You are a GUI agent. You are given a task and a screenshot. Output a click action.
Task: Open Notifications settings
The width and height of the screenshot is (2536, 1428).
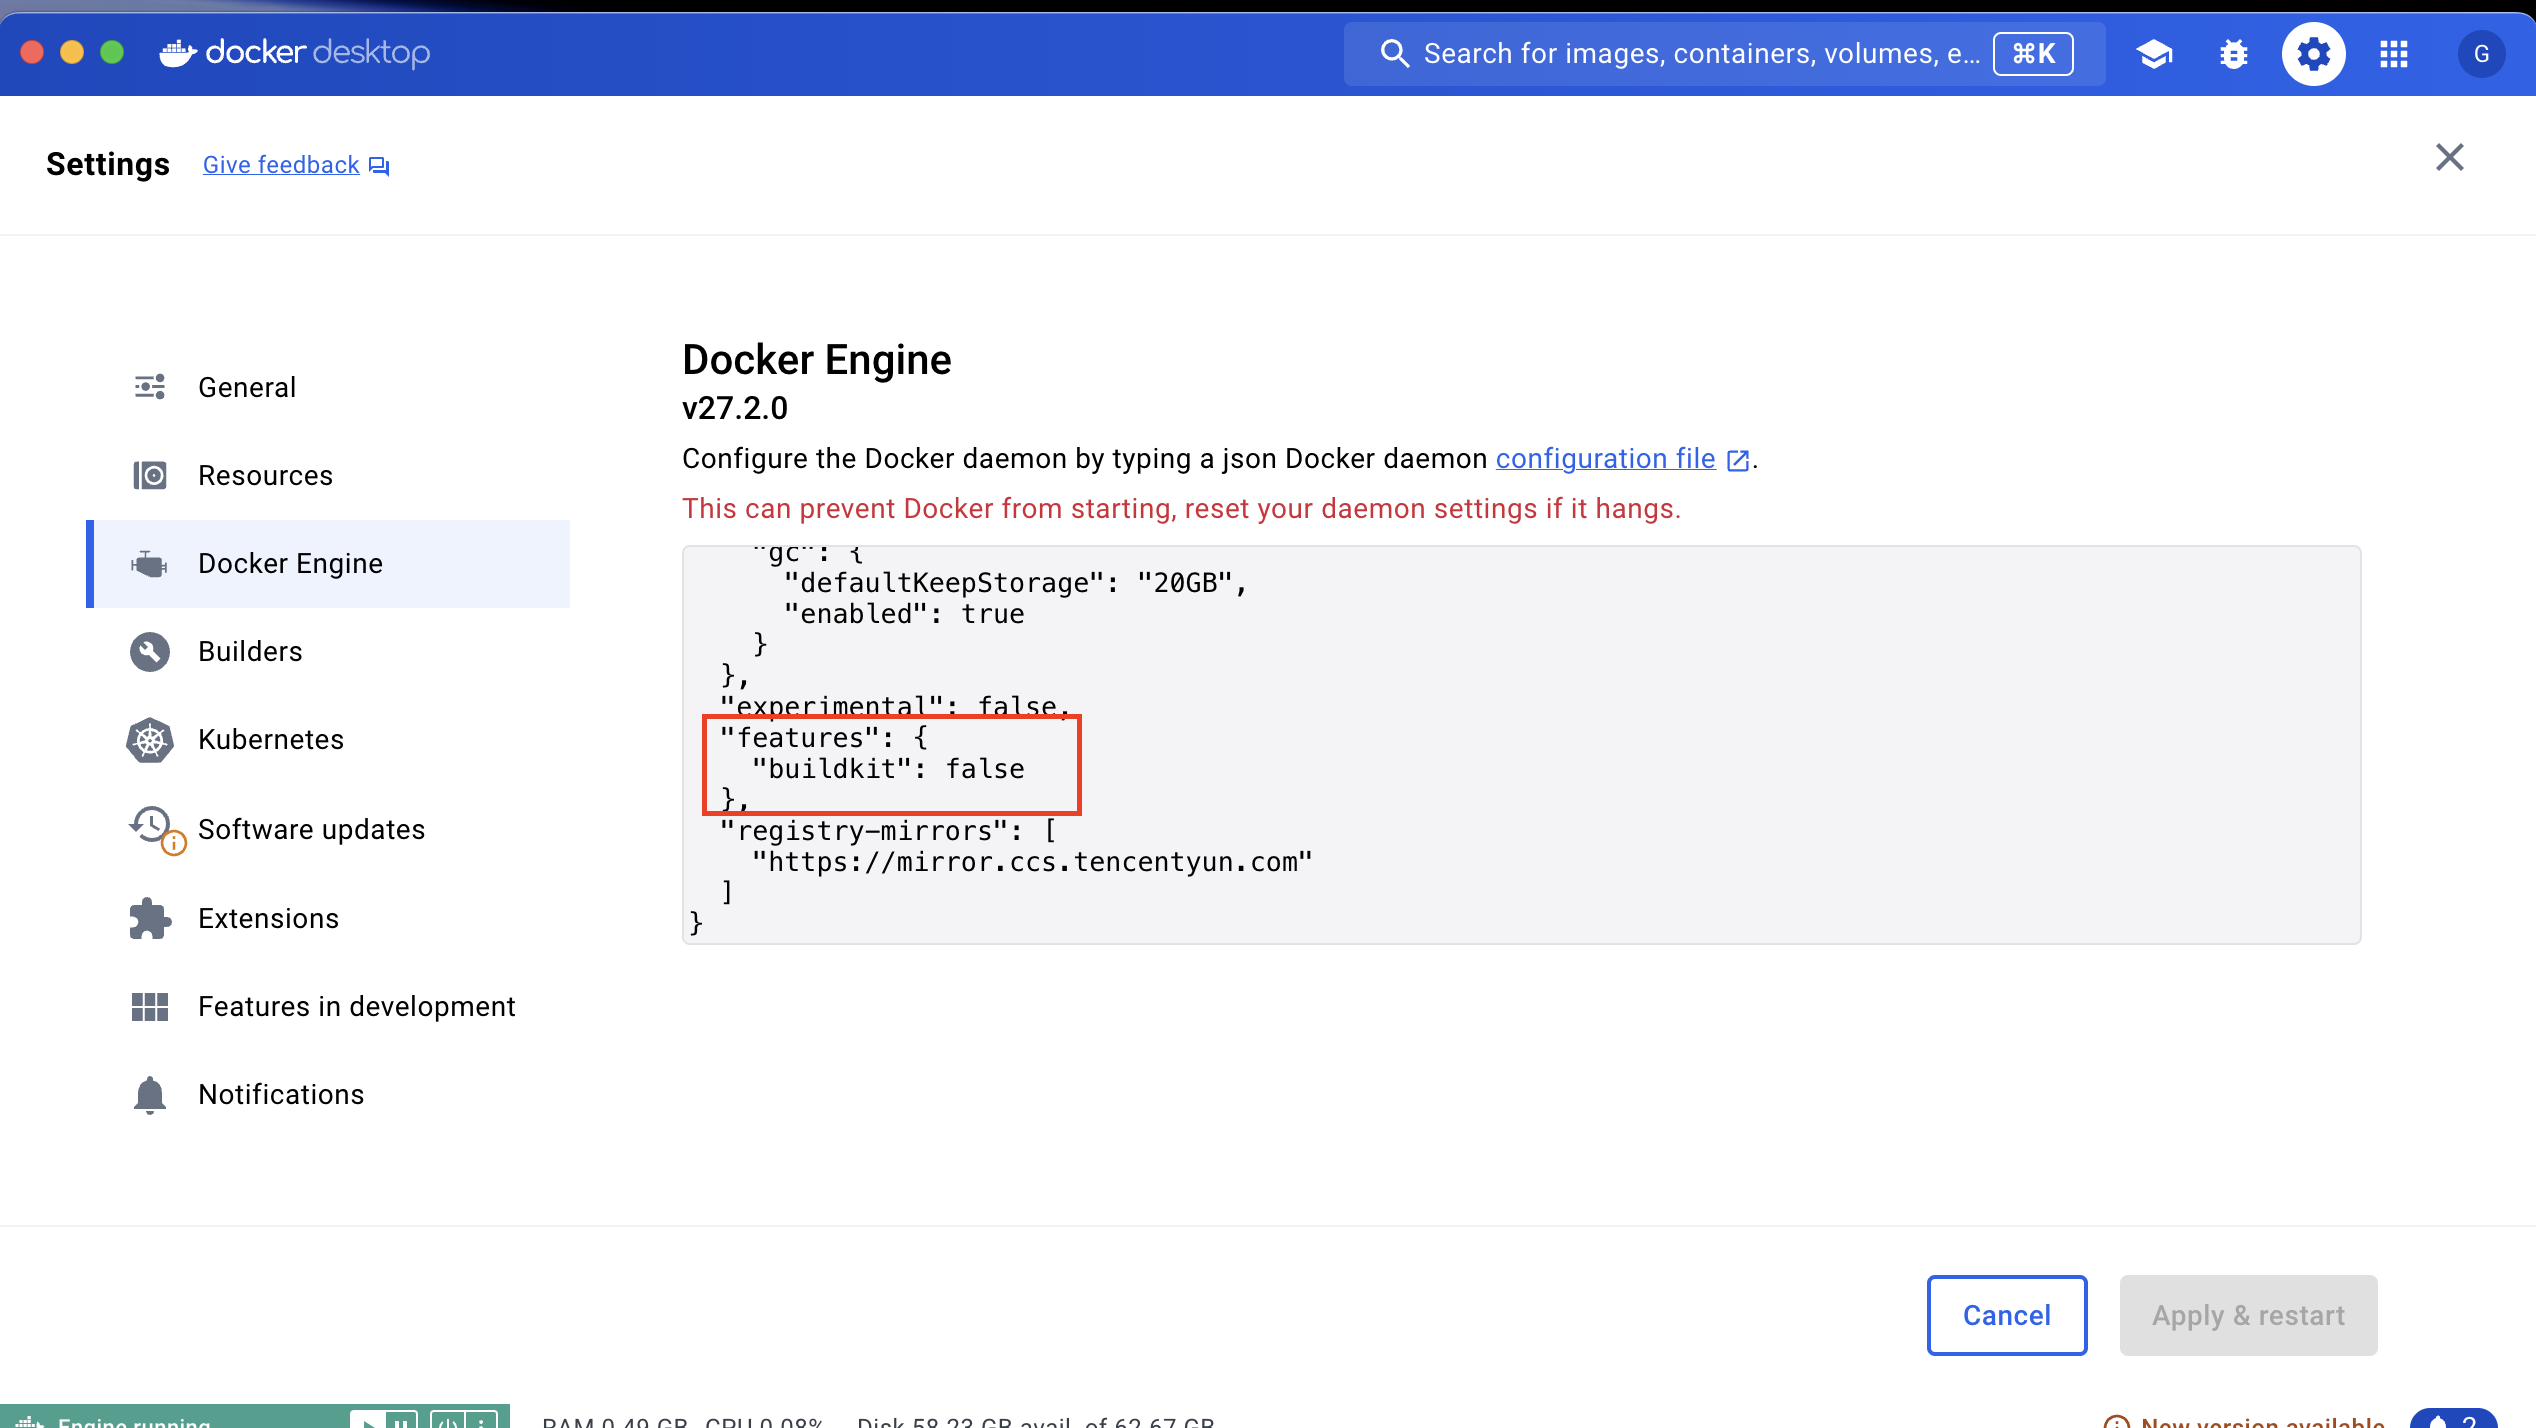pyautogui.click(x=328, y=1094)
